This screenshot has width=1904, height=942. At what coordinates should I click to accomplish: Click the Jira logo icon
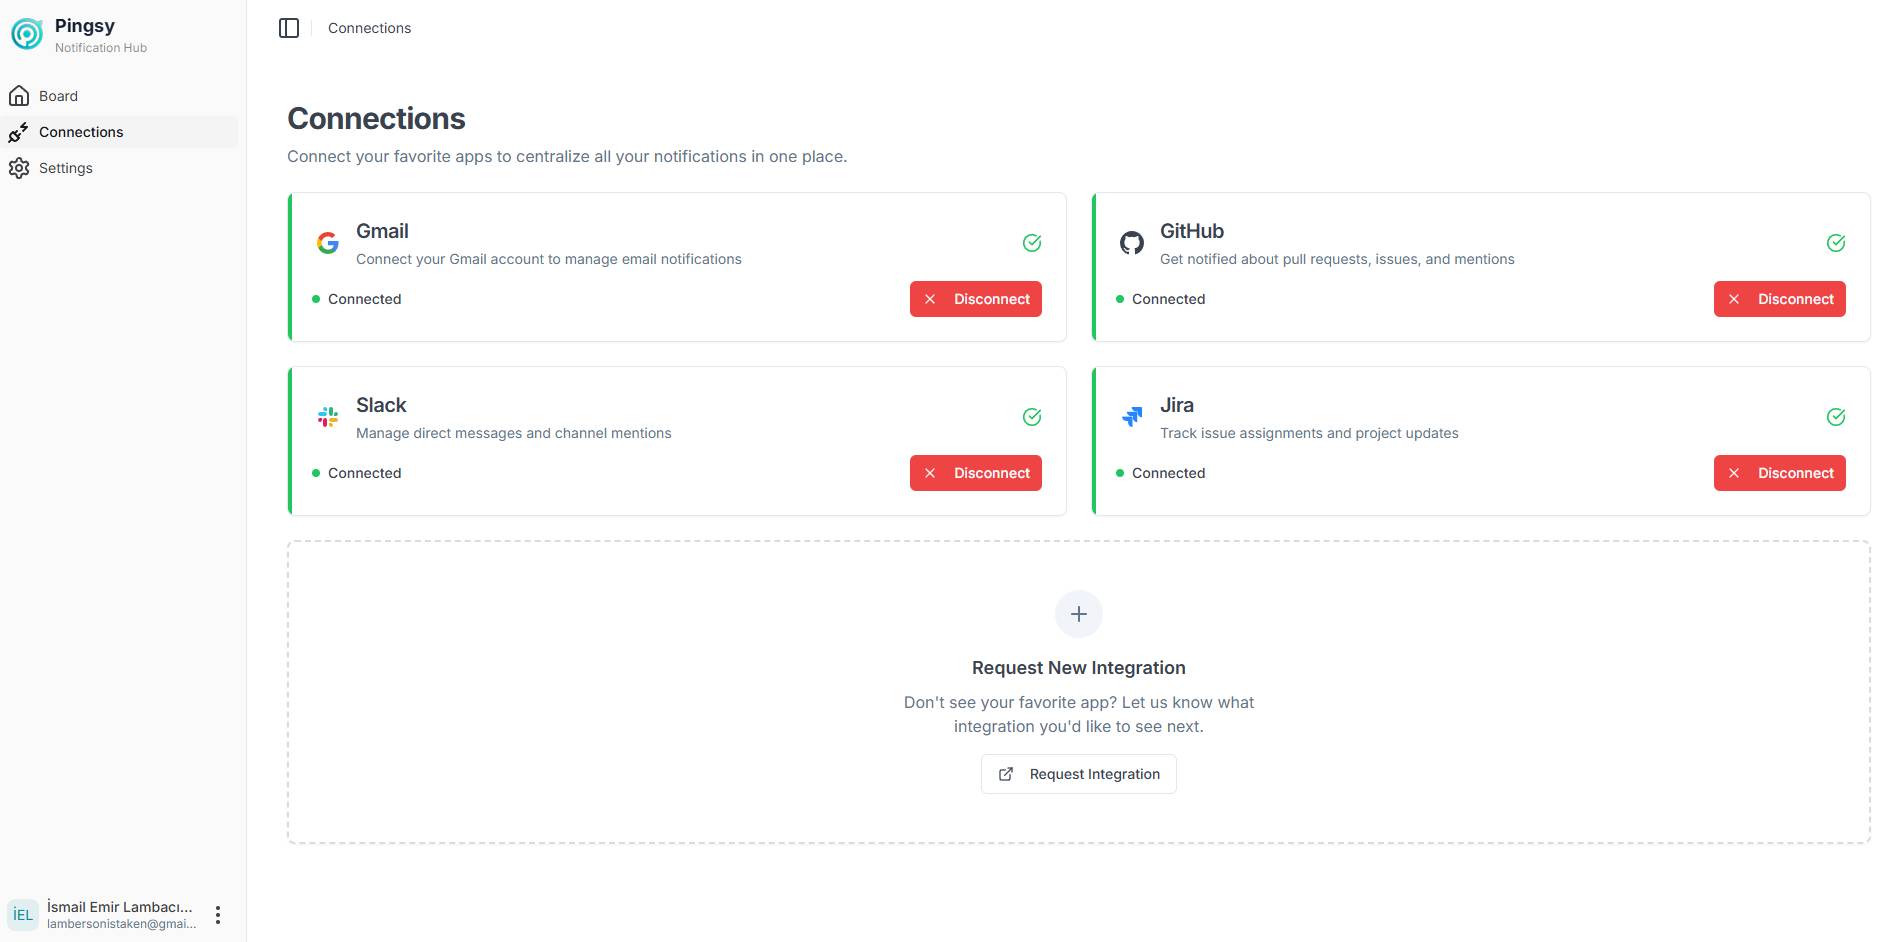1132,417
